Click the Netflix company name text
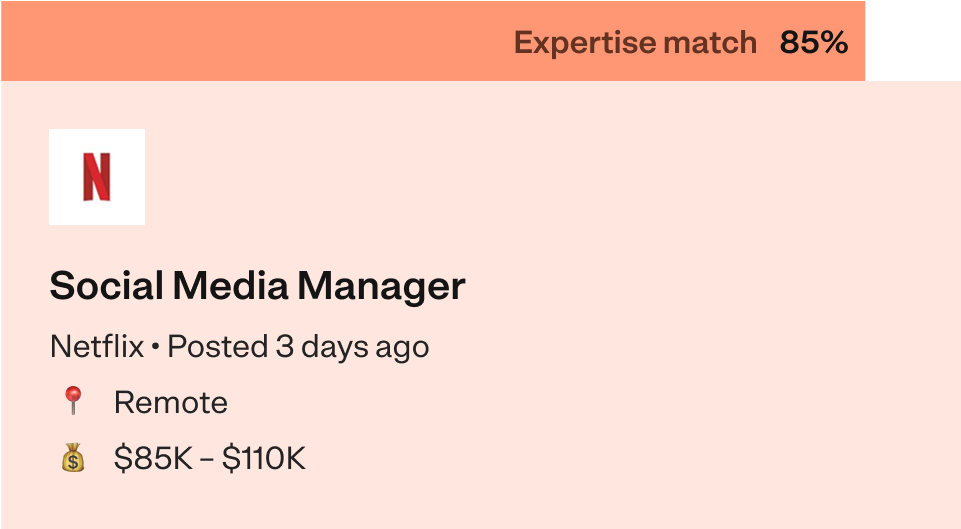This screenshot has height=529, width=961. click(97, 346)
